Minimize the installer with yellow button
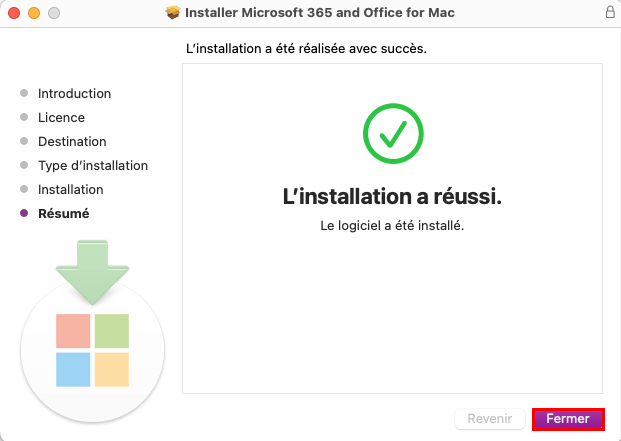The height and width of the screenshot is (441, 621). tap(34, 13)
